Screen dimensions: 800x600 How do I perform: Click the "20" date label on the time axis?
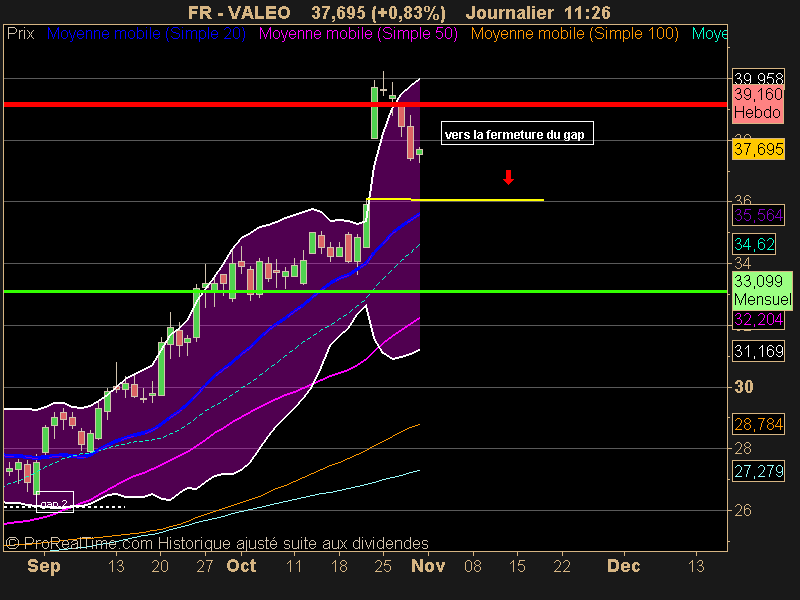pos(160,566)
